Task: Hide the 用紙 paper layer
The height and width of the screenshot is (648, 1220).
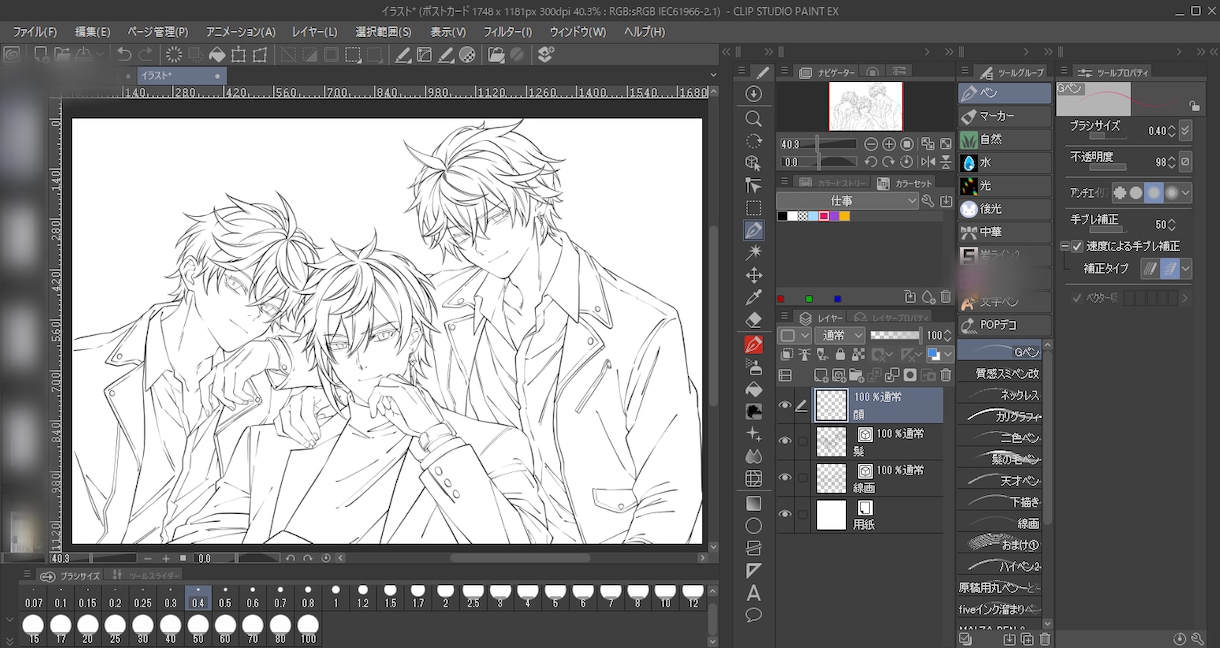Action: click(x=785, y=514)
